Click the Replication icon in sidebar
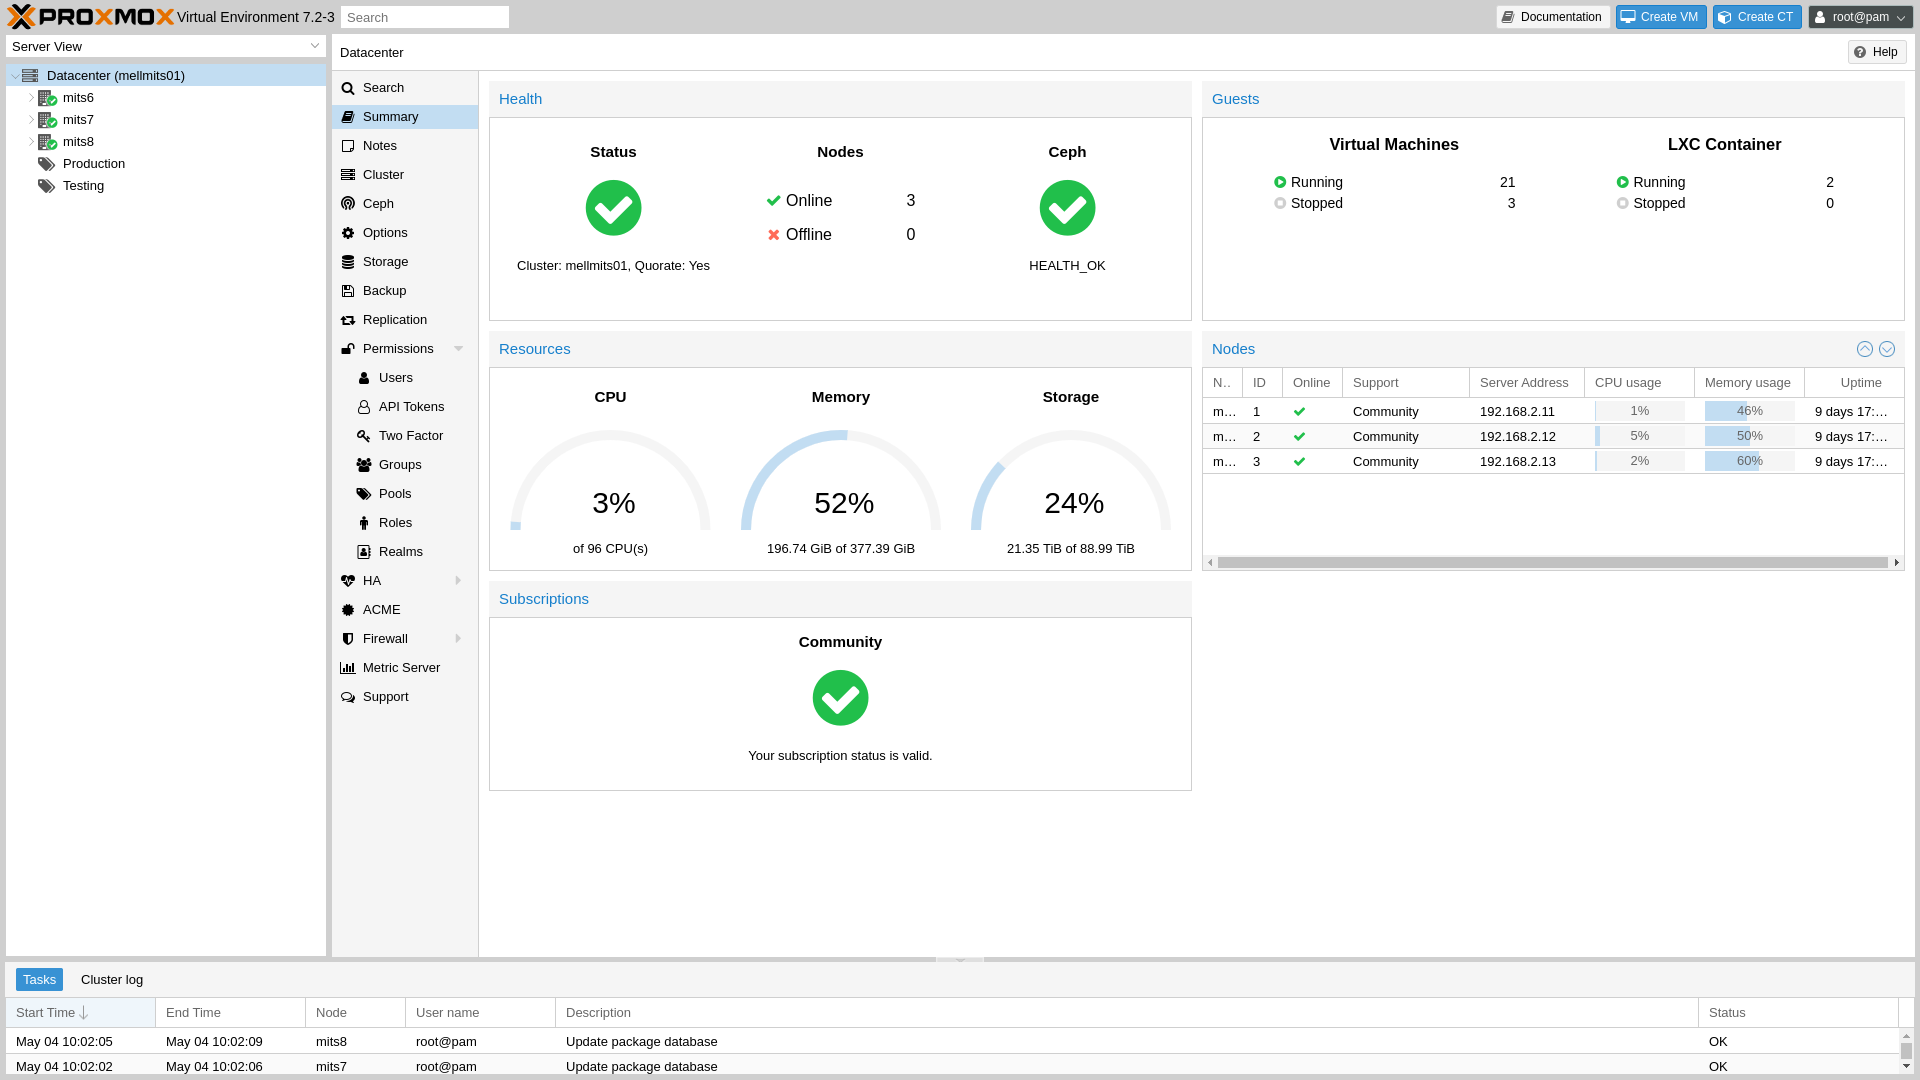This screenshot has height=1080, width=1920. [348, 319]
